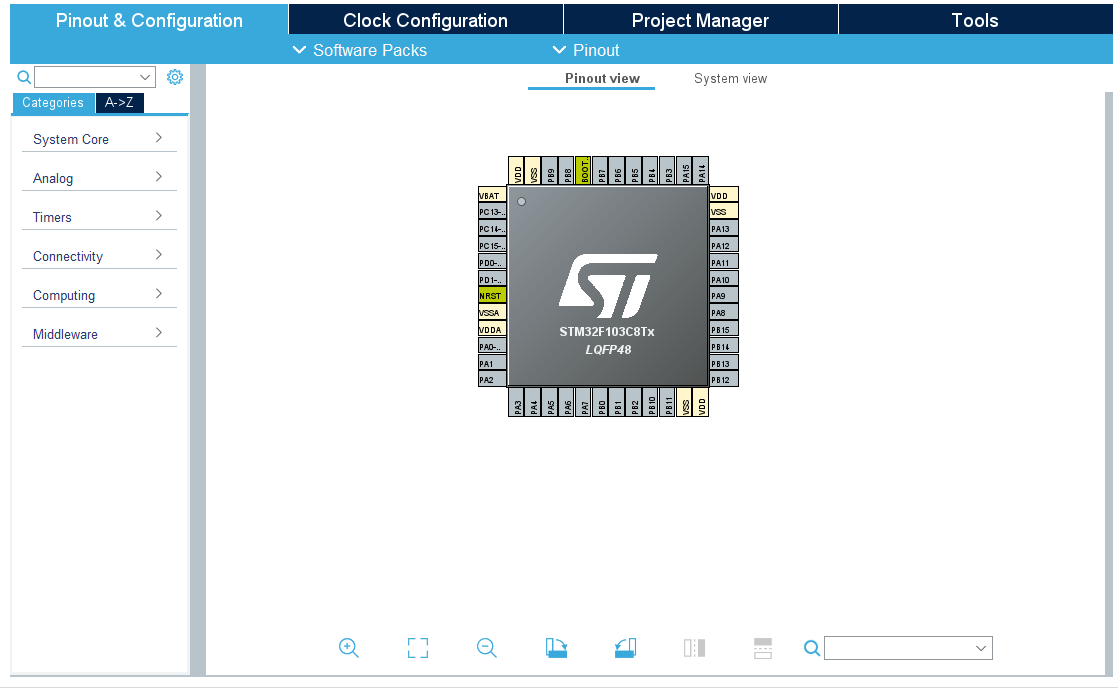Expand the Connectivity category
Screen dimensions: 1118x688
98,256
